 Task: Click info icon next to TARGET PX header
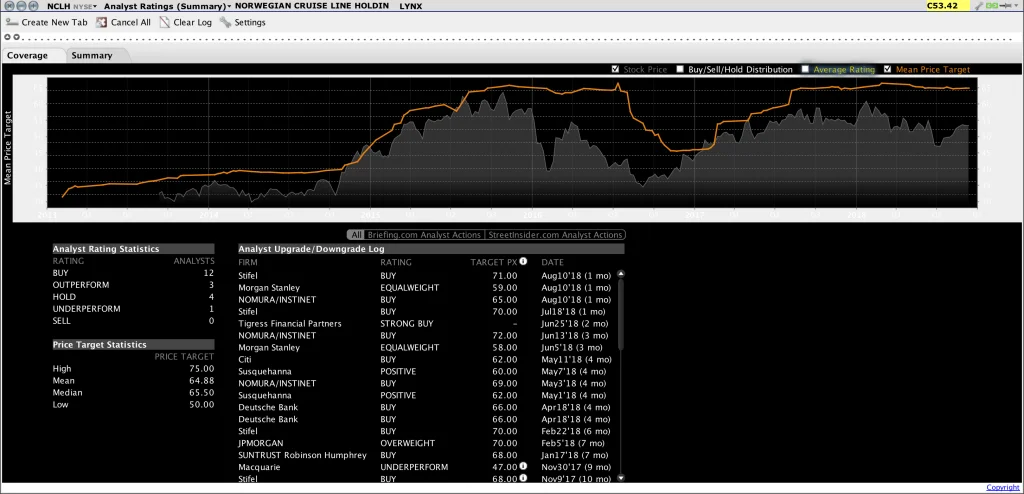pos(523,261)
